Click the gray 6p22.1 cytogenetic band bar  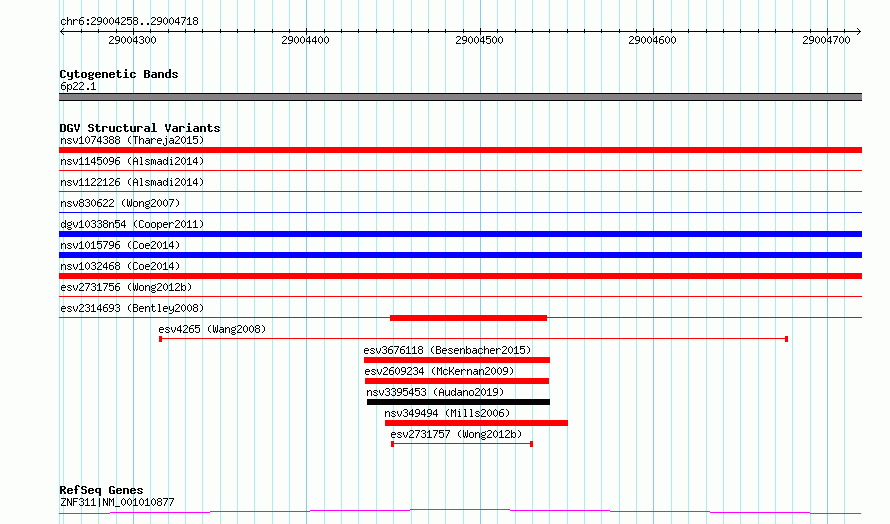click(x=460, y=97)
